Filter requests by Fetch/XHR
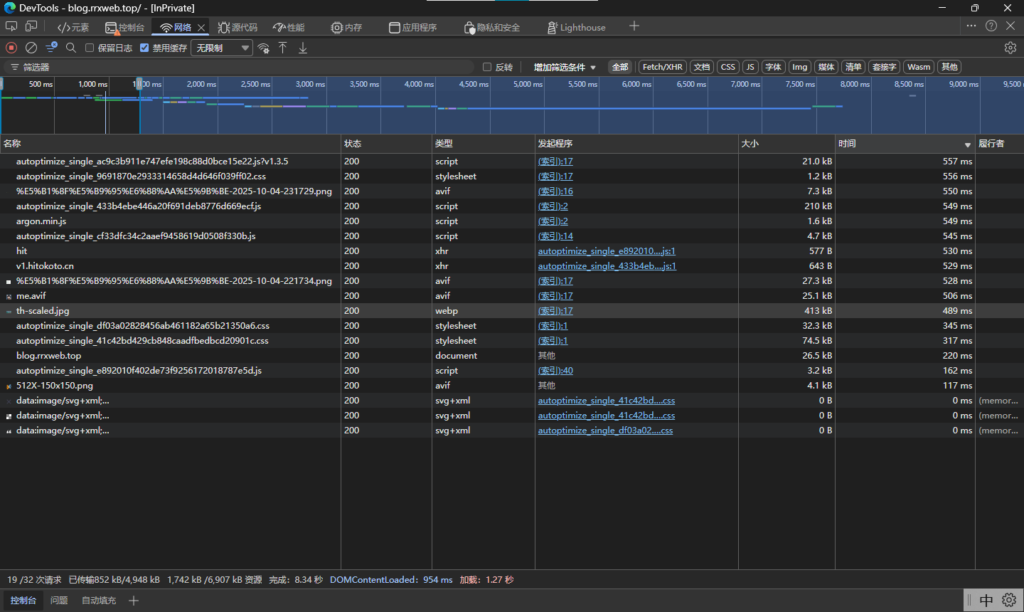Image resolution: width=1024 pixels, height=612 pixels. [661, 67]
